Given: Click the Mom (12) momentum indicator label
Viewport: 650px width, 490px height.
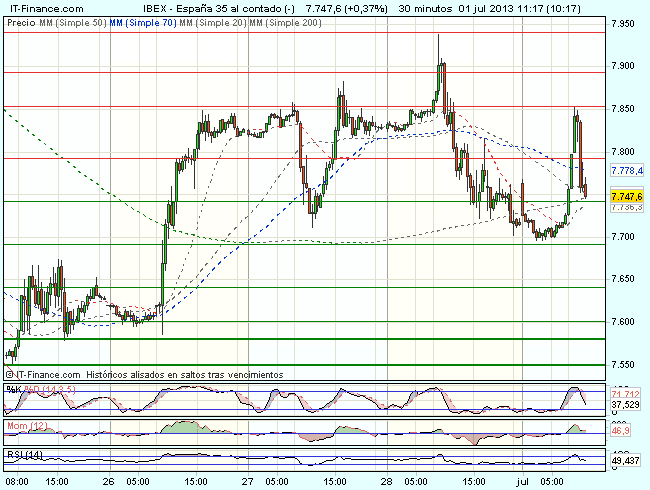Looking at the screenshot, I should click(22, 427).
